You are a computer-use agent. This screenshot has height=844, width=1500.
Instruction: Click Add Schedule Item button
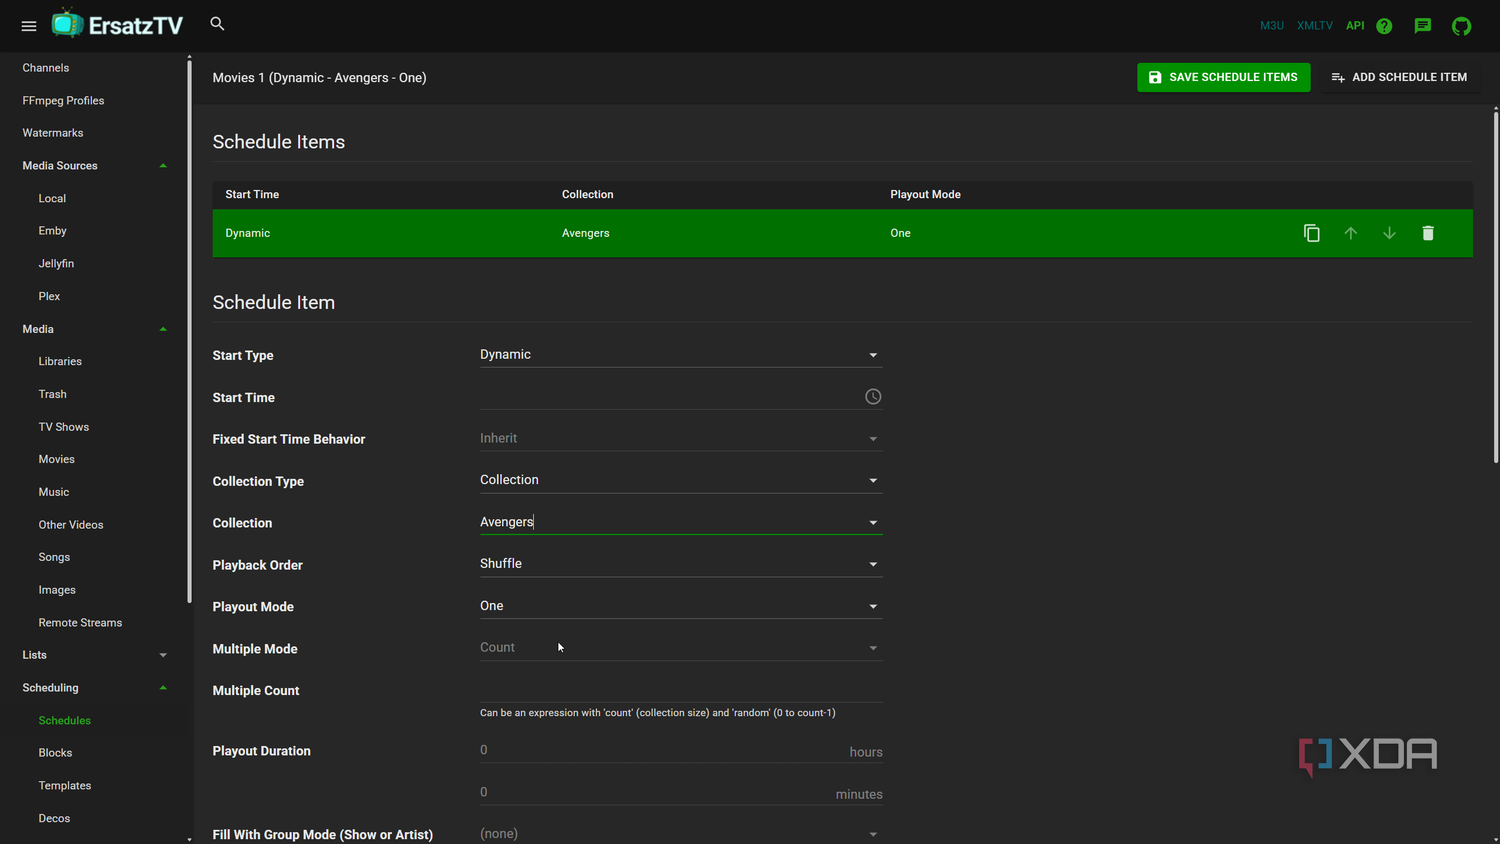click(1399, 77)
